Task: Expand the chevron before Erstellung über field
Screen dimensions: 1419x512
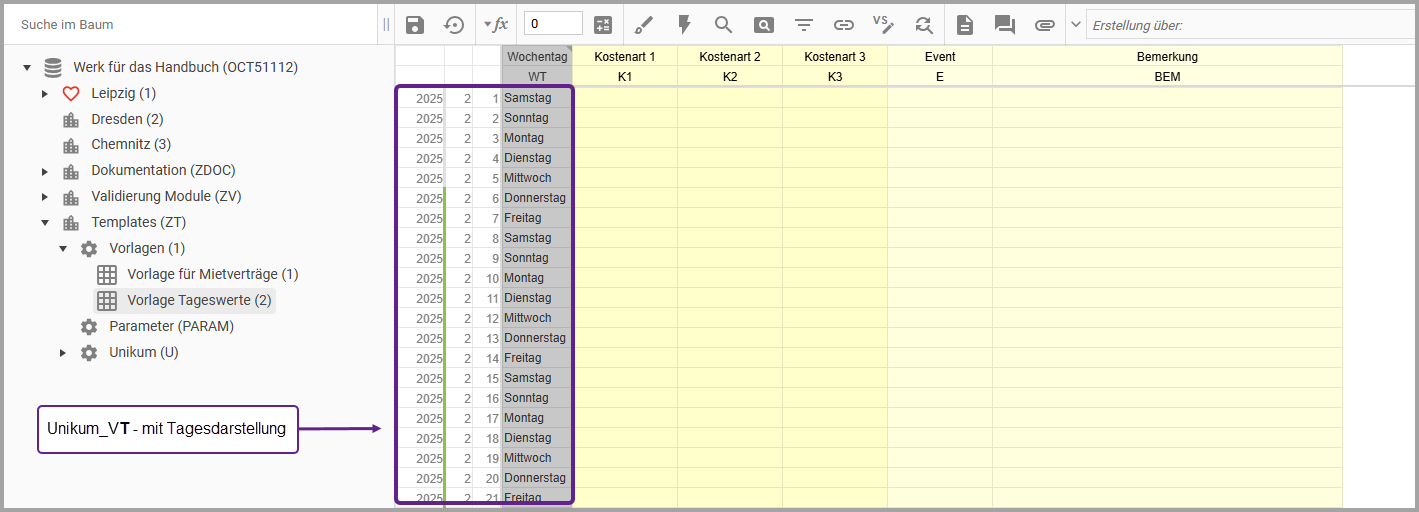Action: [1075, 25]
